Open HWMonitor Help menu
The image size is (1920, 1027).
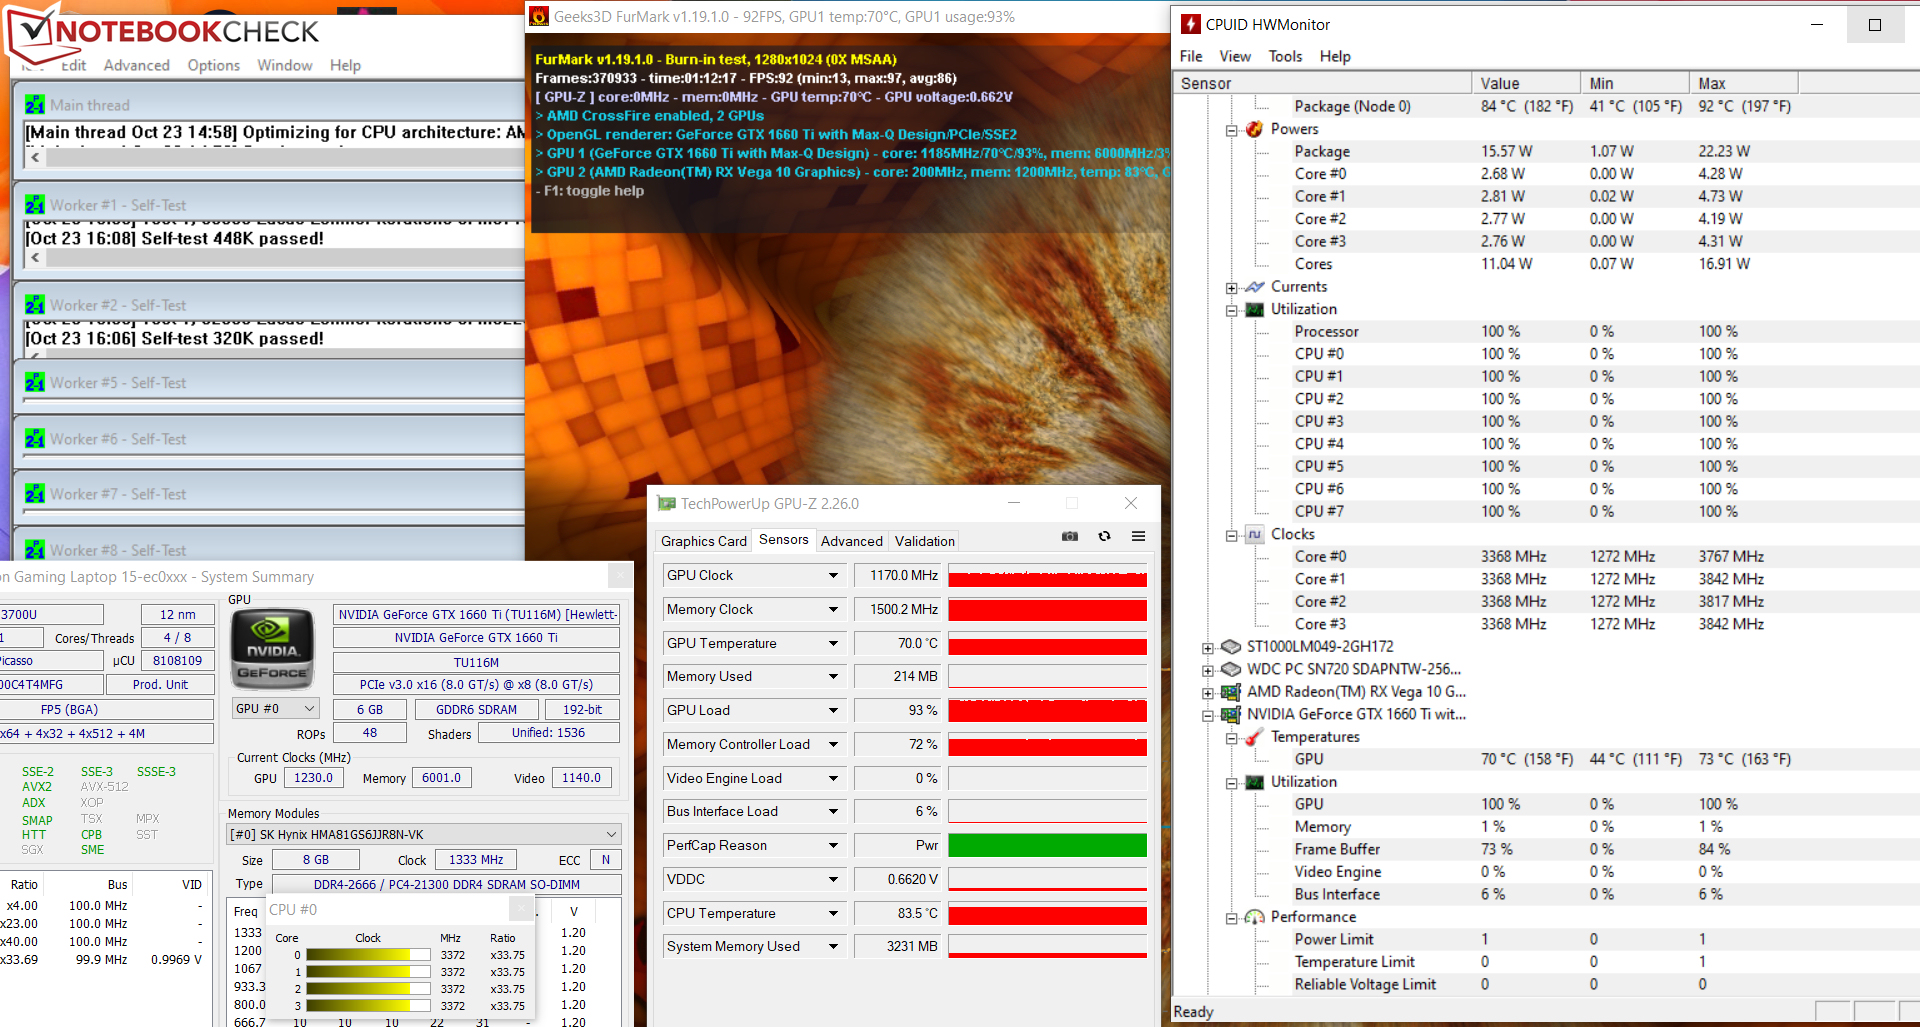[1335, 56]
